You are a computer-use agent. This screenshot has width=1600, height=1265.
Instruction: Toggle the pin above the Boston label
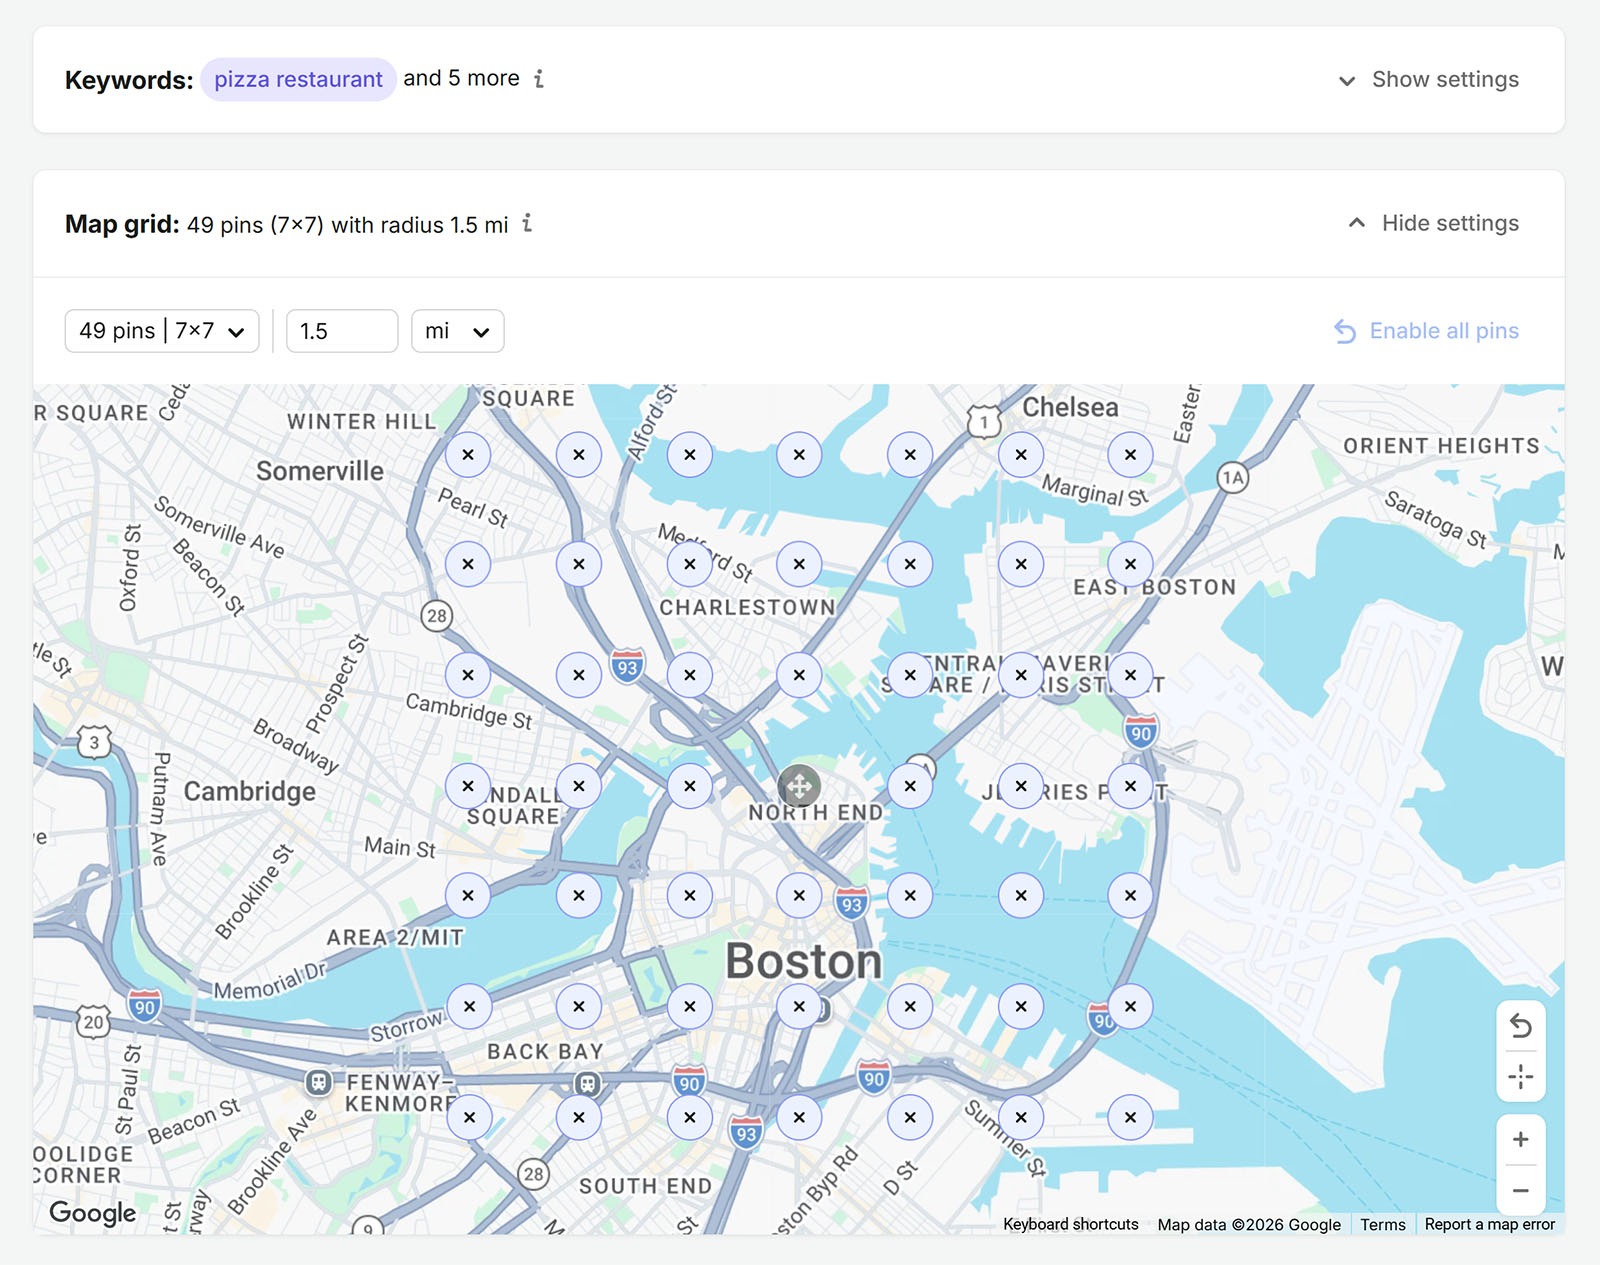[799, 895]
